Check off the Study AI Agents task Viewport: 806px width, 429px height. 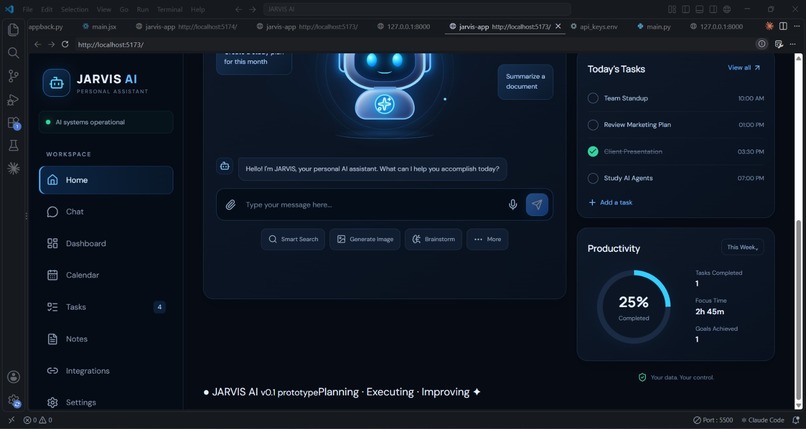[593, 178]
